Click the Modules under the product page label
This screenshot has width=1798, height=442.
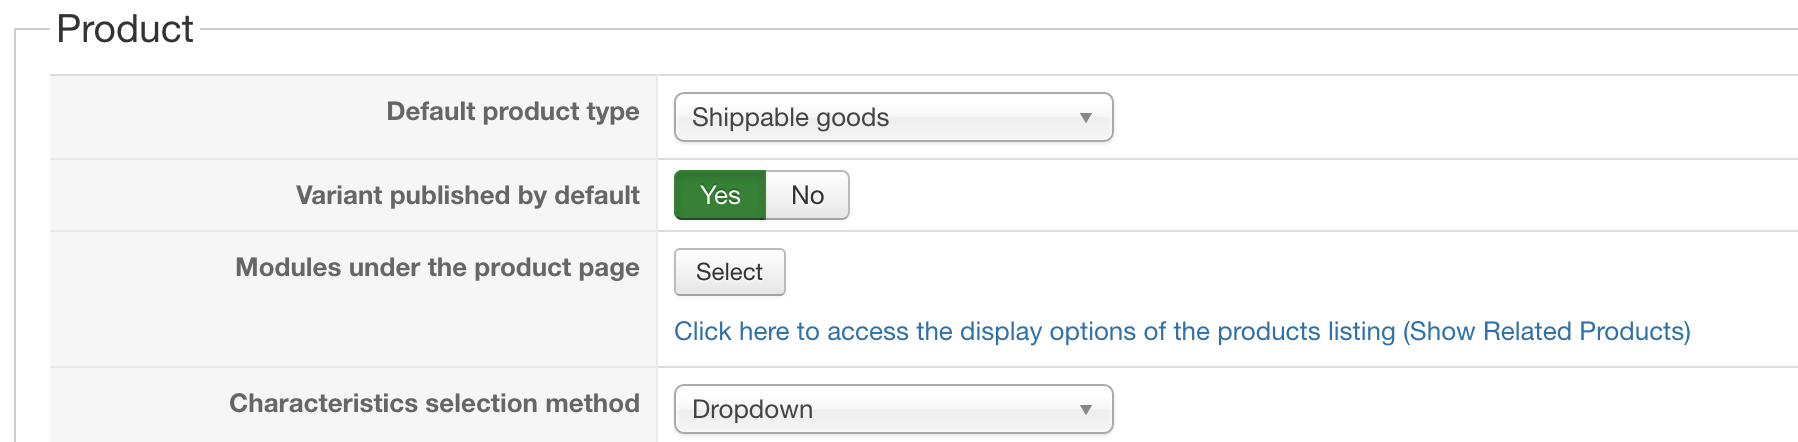click(437, 268)
